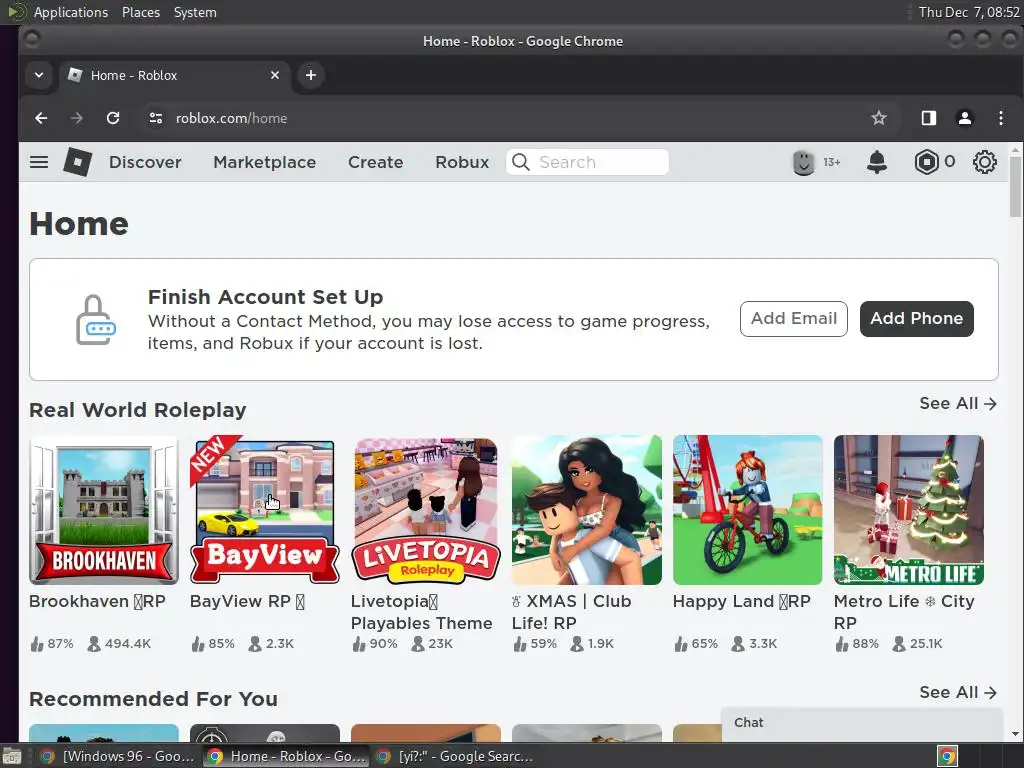Expand the Chat panel
The width and height of the screenshot is (1024, 768).
click(x=862, y=723)
